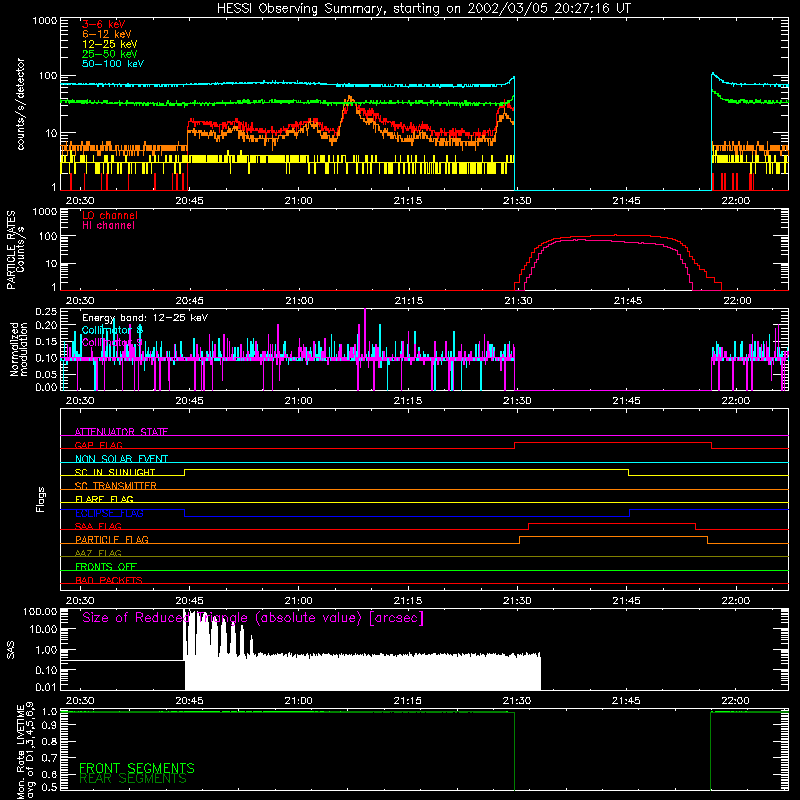800x800 pixels.
Task: Click the 21:15 tick label under the modulation panel
Action: click(x=408, y=401)
